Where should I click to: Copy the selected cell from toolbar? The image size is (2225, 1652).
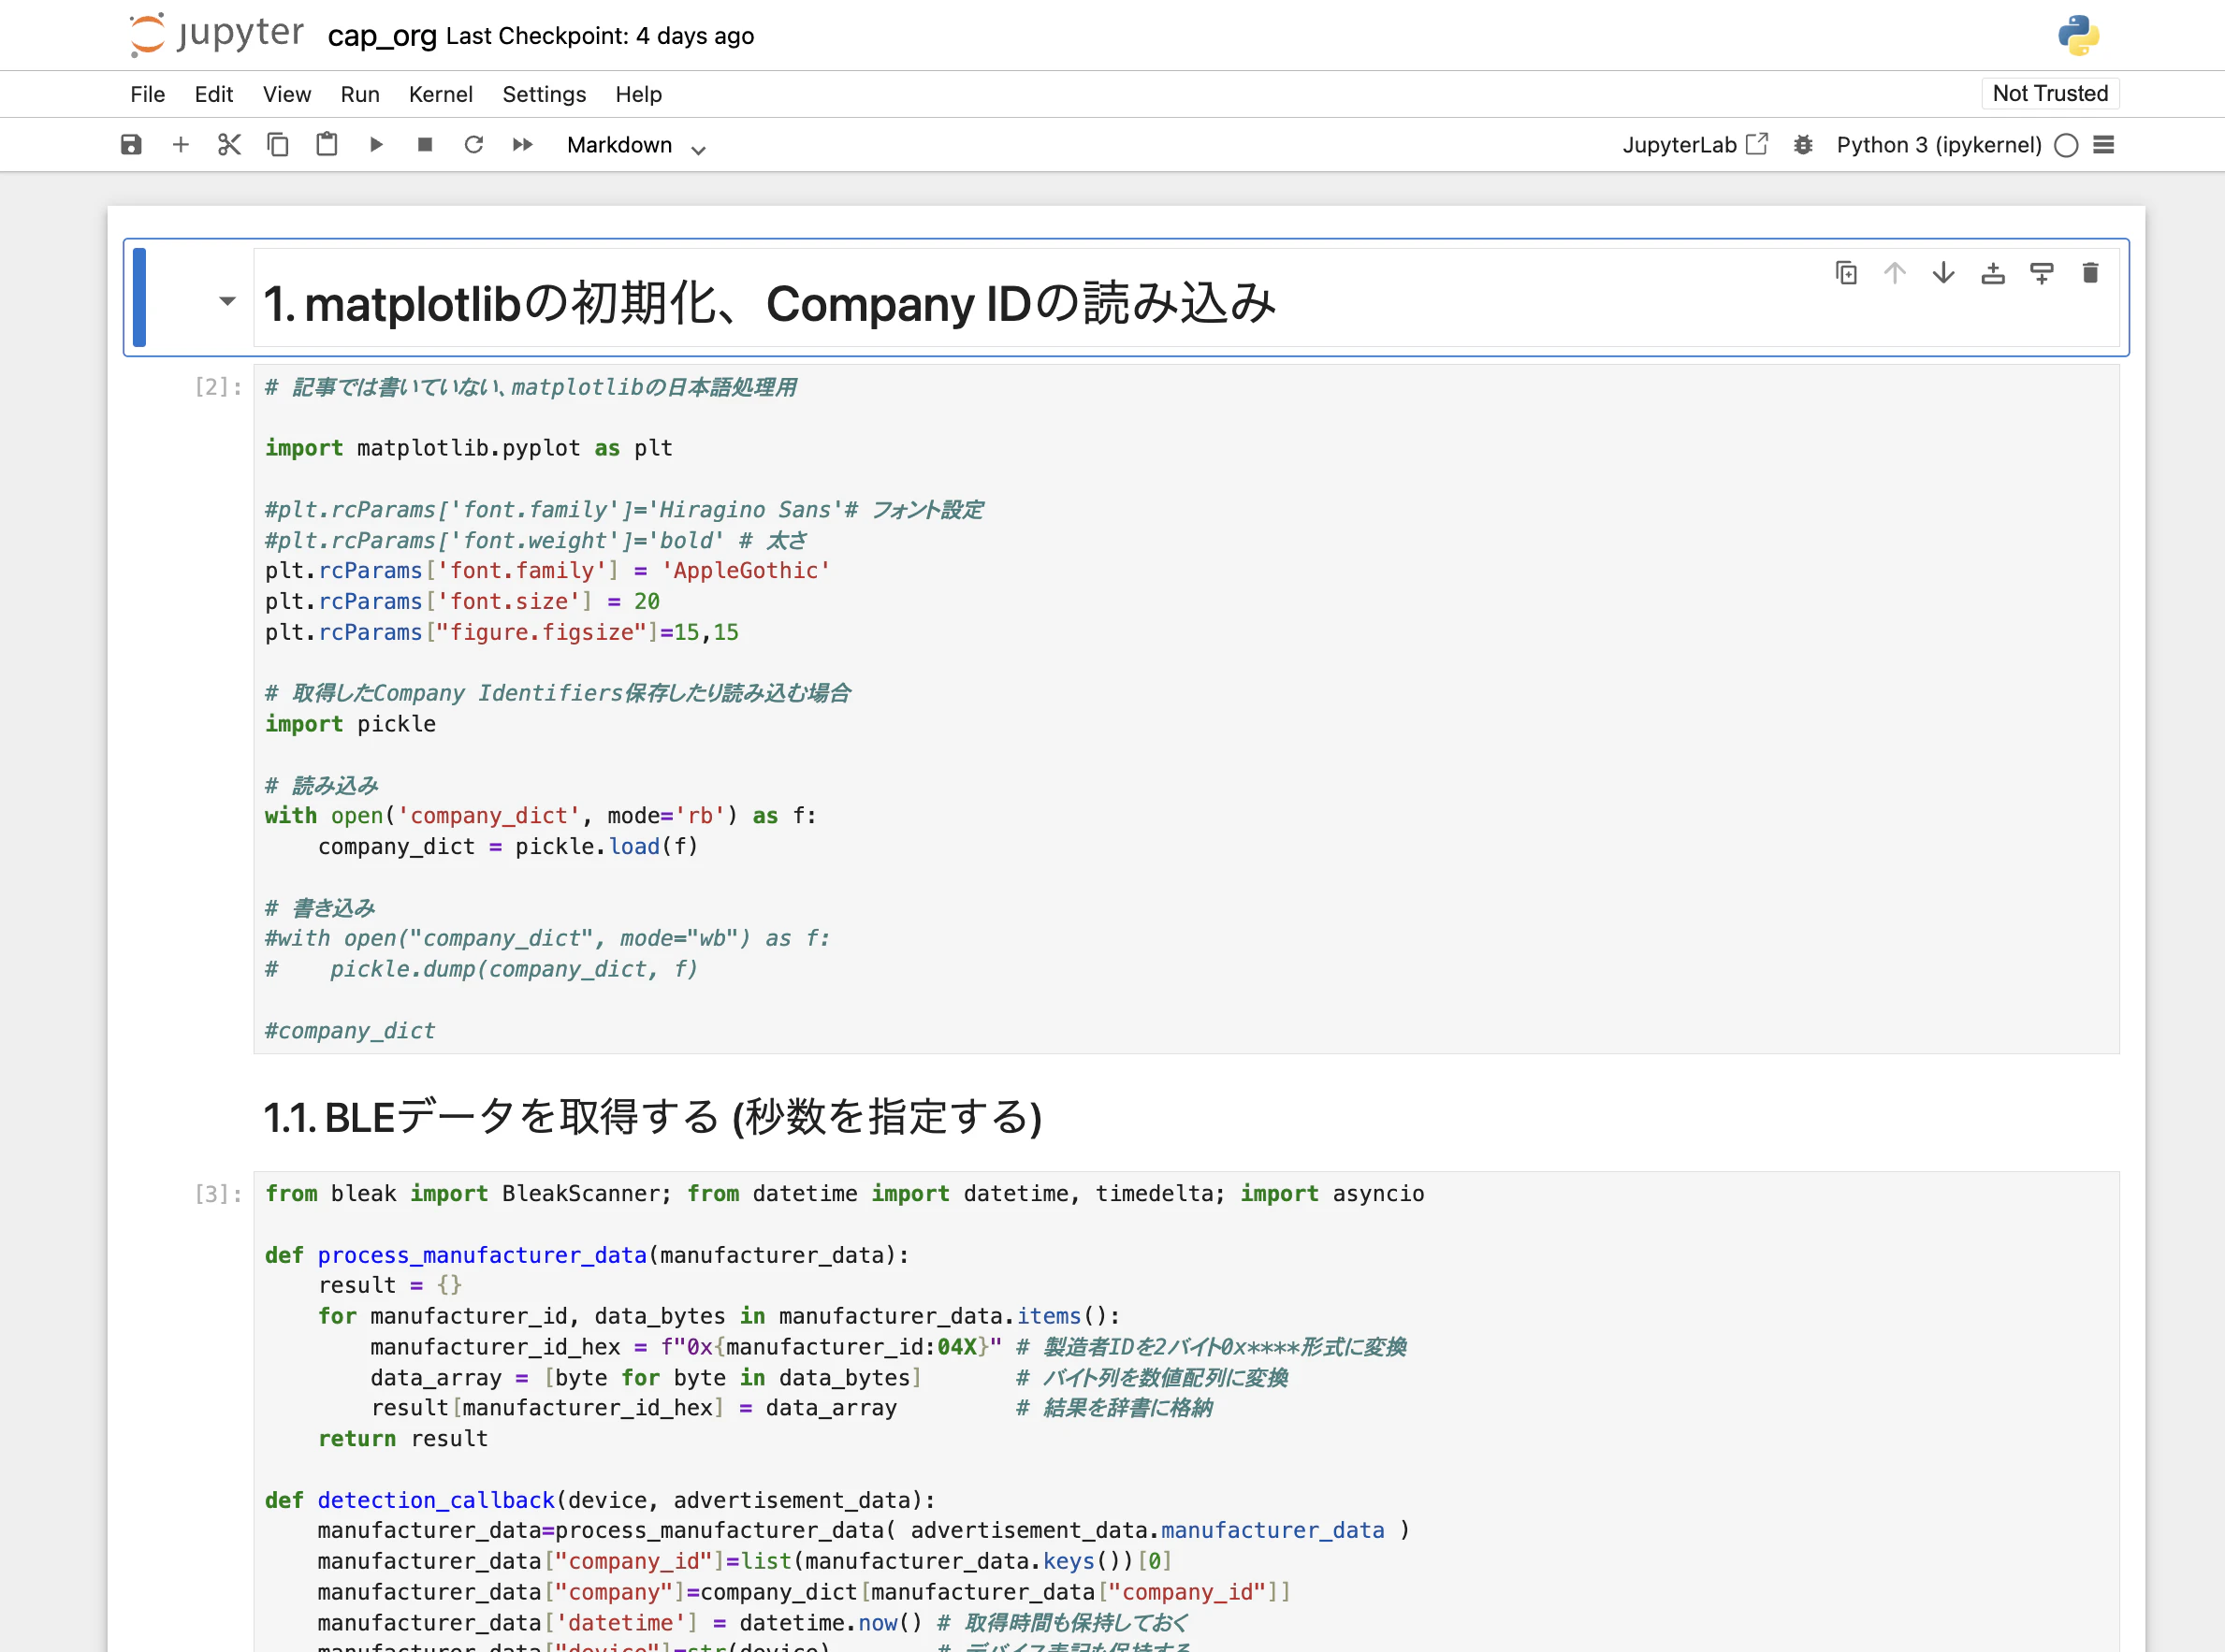click(278, 145)
